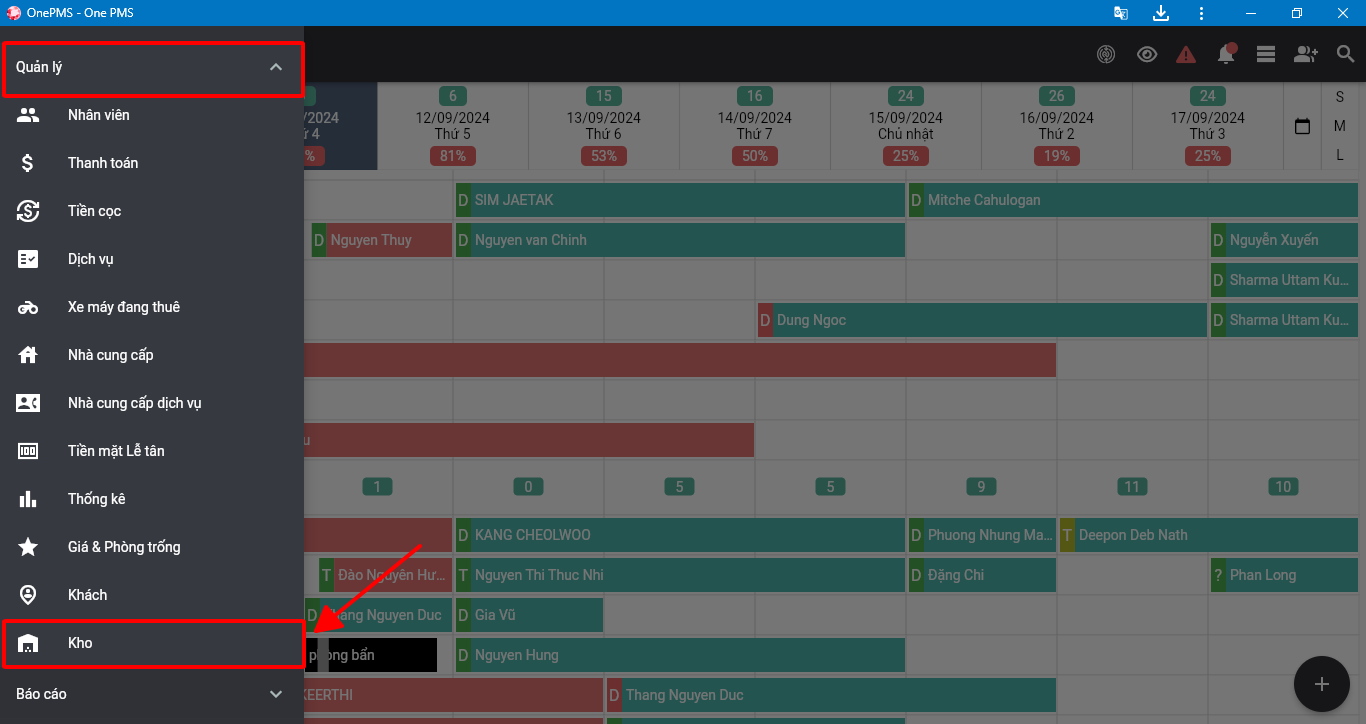
Task: Select Tiền cọc deposit entry
Action: pyautogui.click(x=152, y=211)
